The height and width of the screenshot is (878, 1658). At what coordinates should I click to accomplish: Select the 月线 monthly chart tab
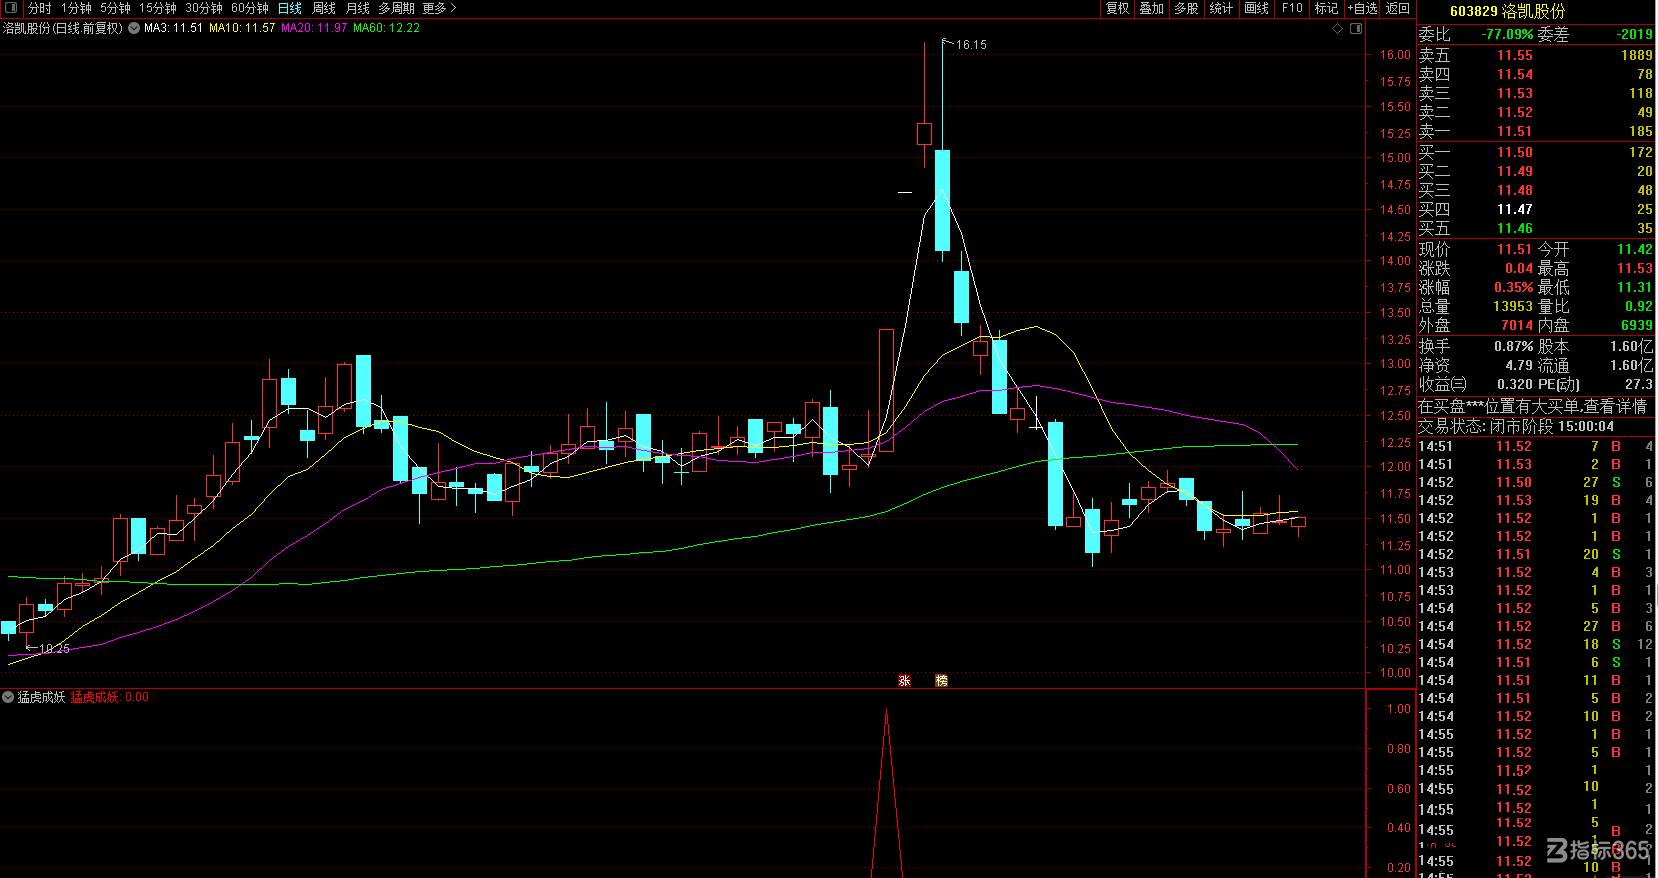coord(358,8)
